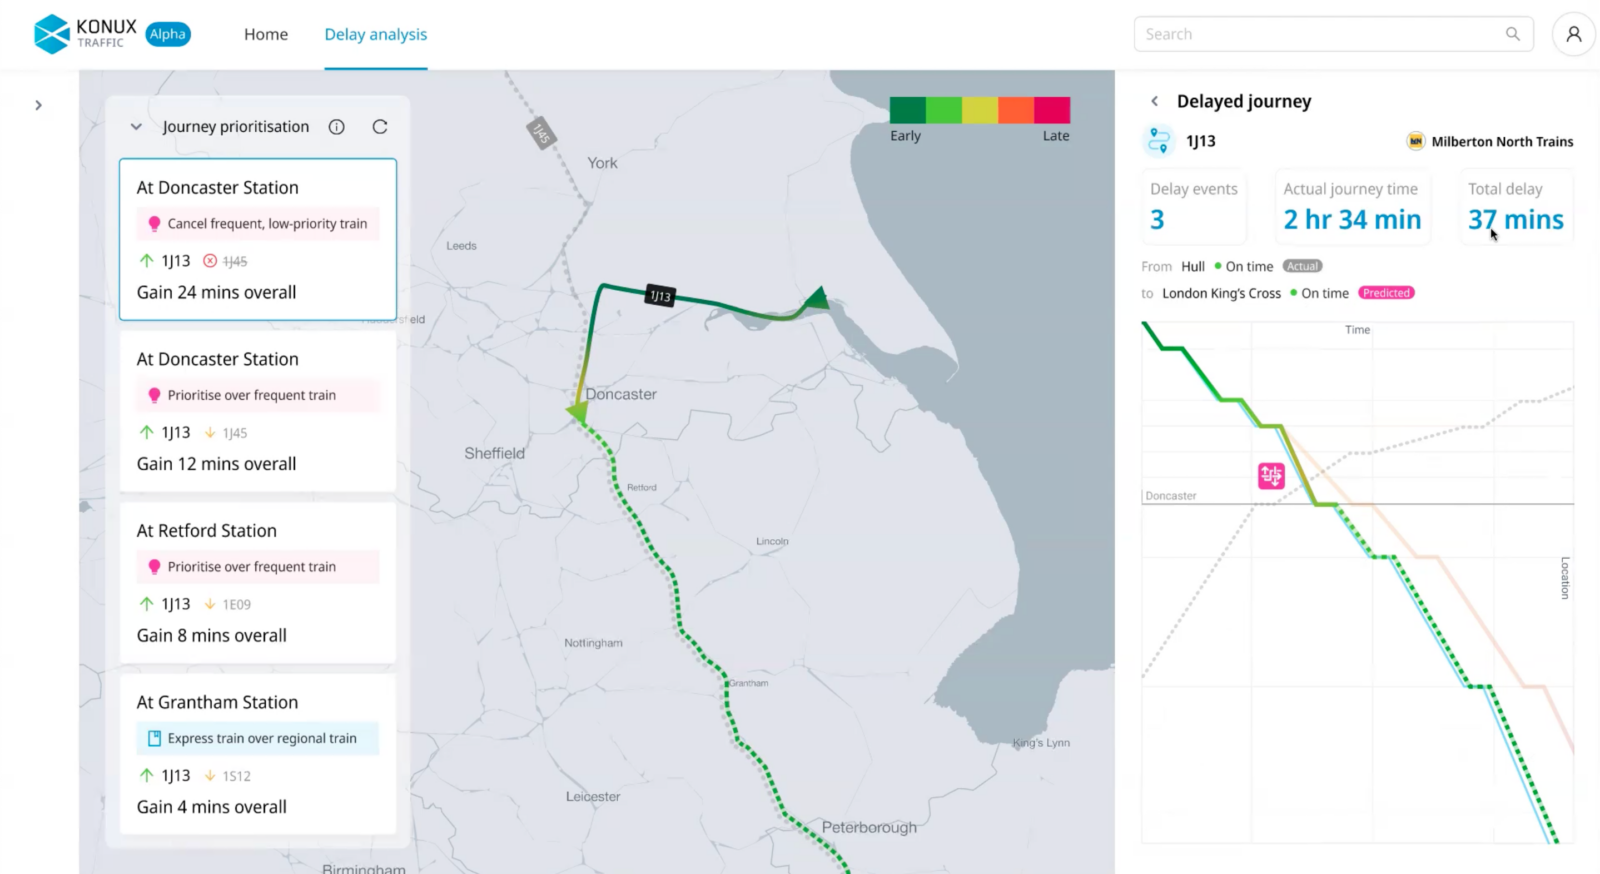This screenshot has width=1600, height=874.
Task: Expand the left sidebar chevron
Action: click(x=38, y=105)
